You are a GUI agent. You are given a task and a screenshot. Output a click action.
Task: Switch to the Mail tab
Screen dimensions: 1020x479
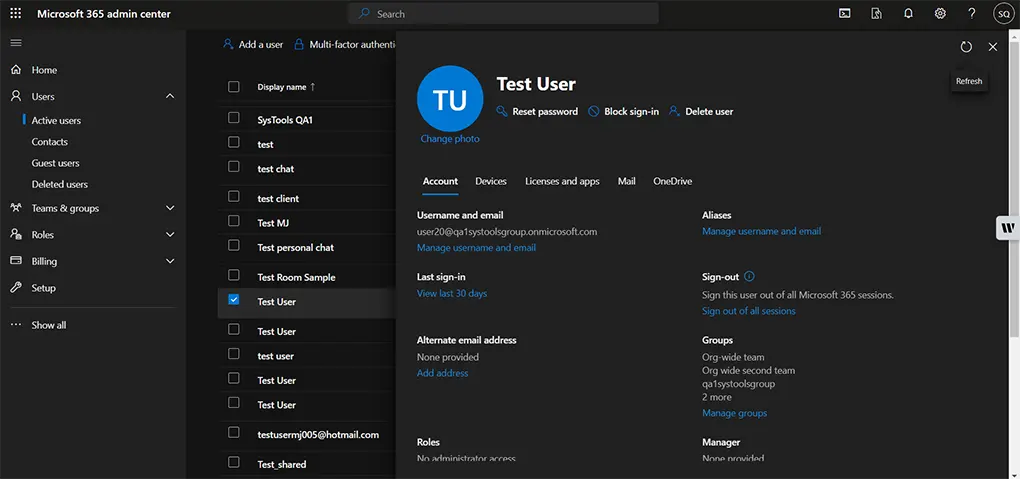click(x=626, y=182)
